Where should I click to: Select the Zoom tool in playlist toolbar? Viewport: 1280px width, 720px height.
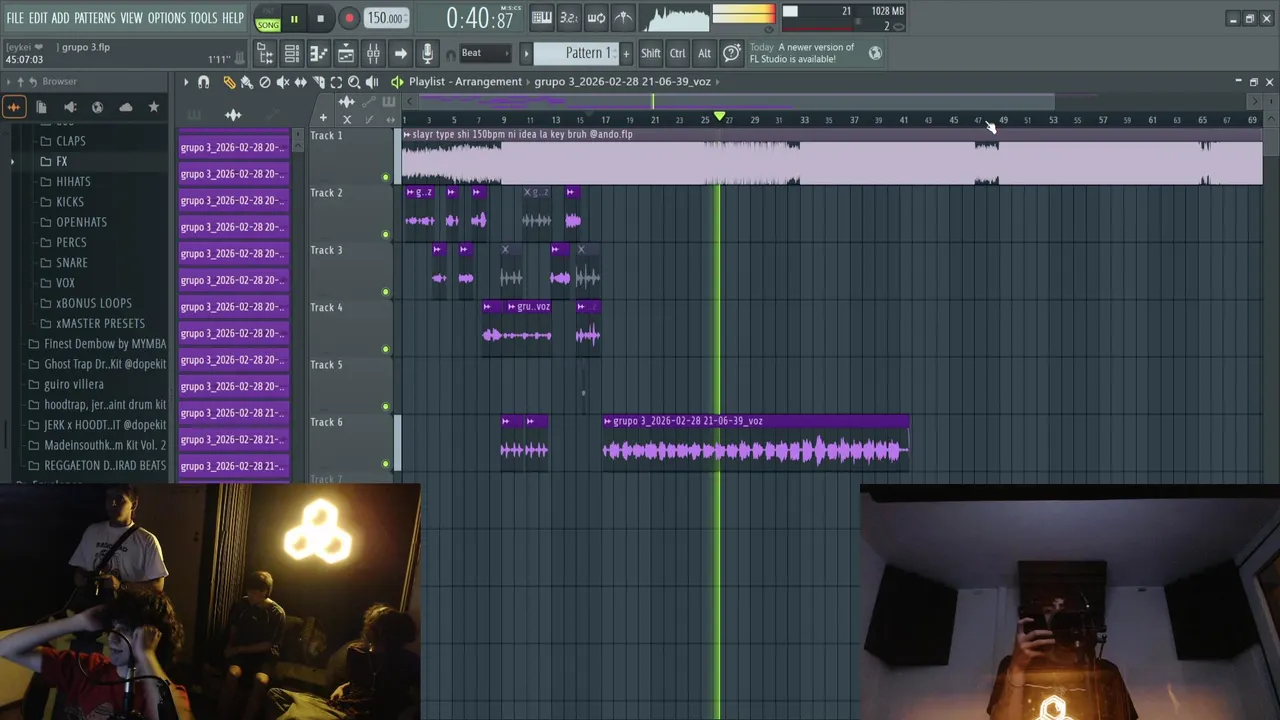click(x=354, y=82)
